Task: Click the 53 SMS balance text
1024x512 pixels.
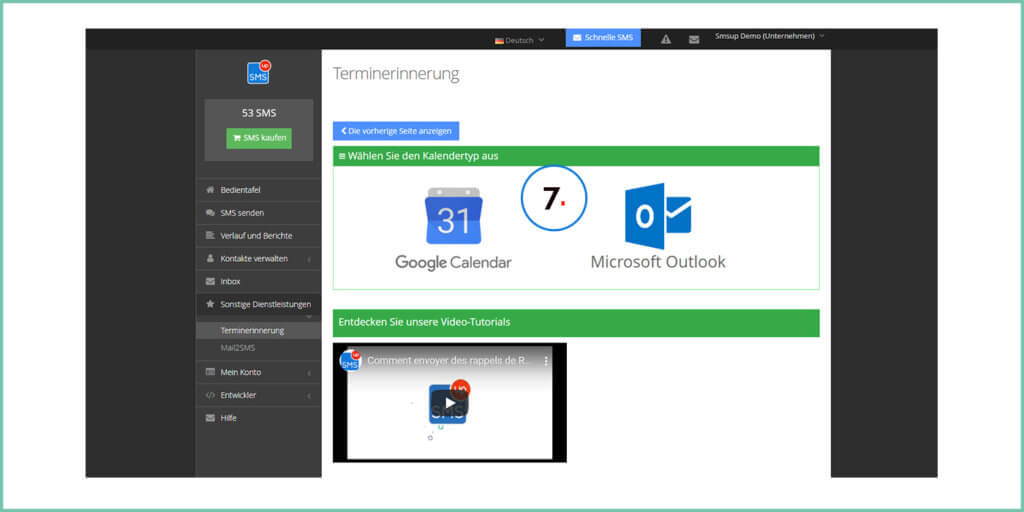Action: (259, 113)
